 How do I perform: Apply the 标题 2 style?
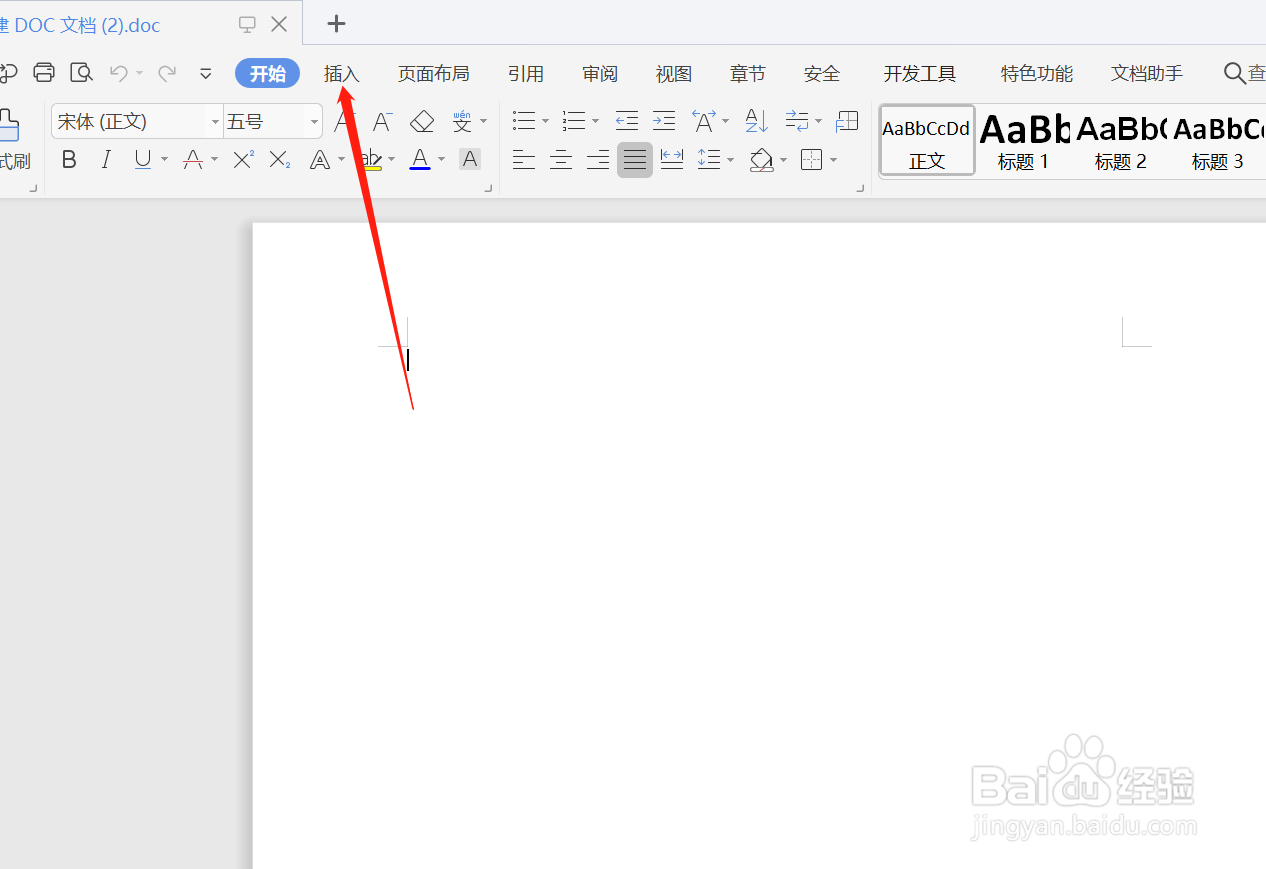1120,141
